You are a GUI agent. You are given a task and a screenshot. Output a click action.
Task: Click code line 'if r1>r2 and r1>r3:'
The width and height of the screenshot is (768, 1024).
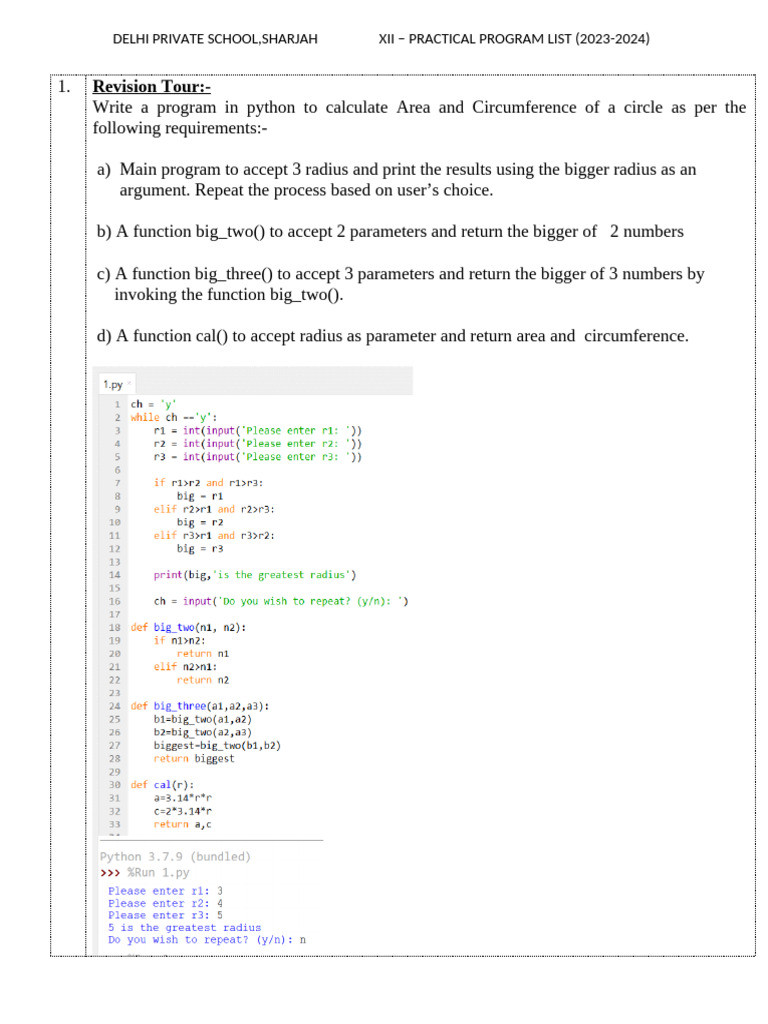pos(208,483)
